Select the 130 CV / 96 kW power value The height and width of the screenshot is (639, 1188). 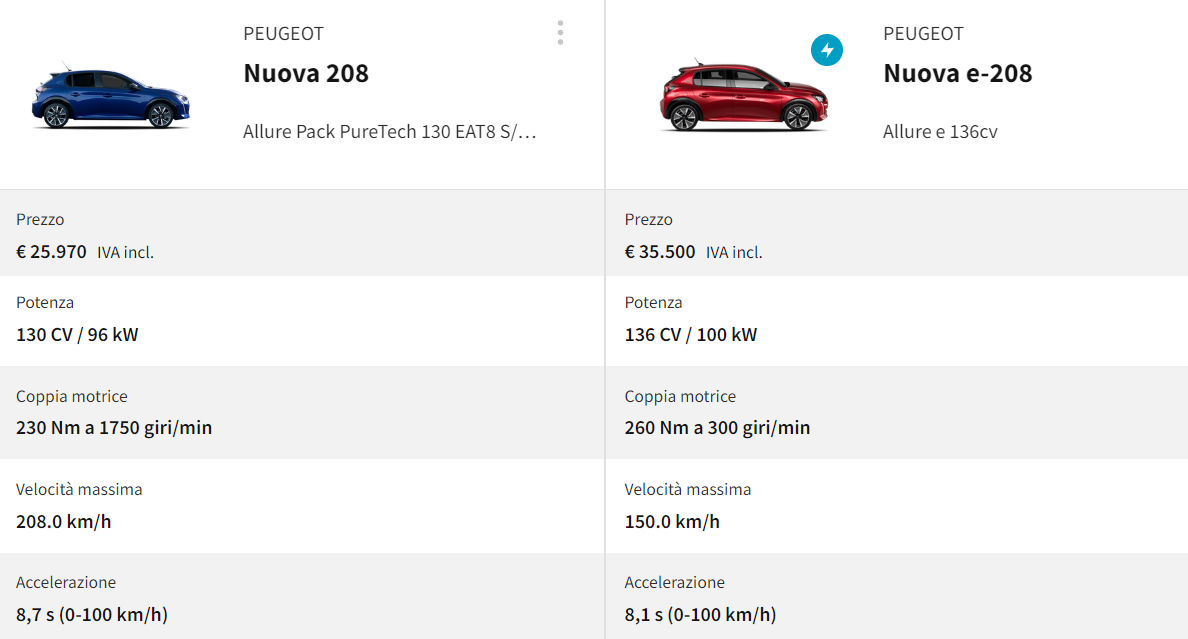pyautogui.click(x=77, y=335)
